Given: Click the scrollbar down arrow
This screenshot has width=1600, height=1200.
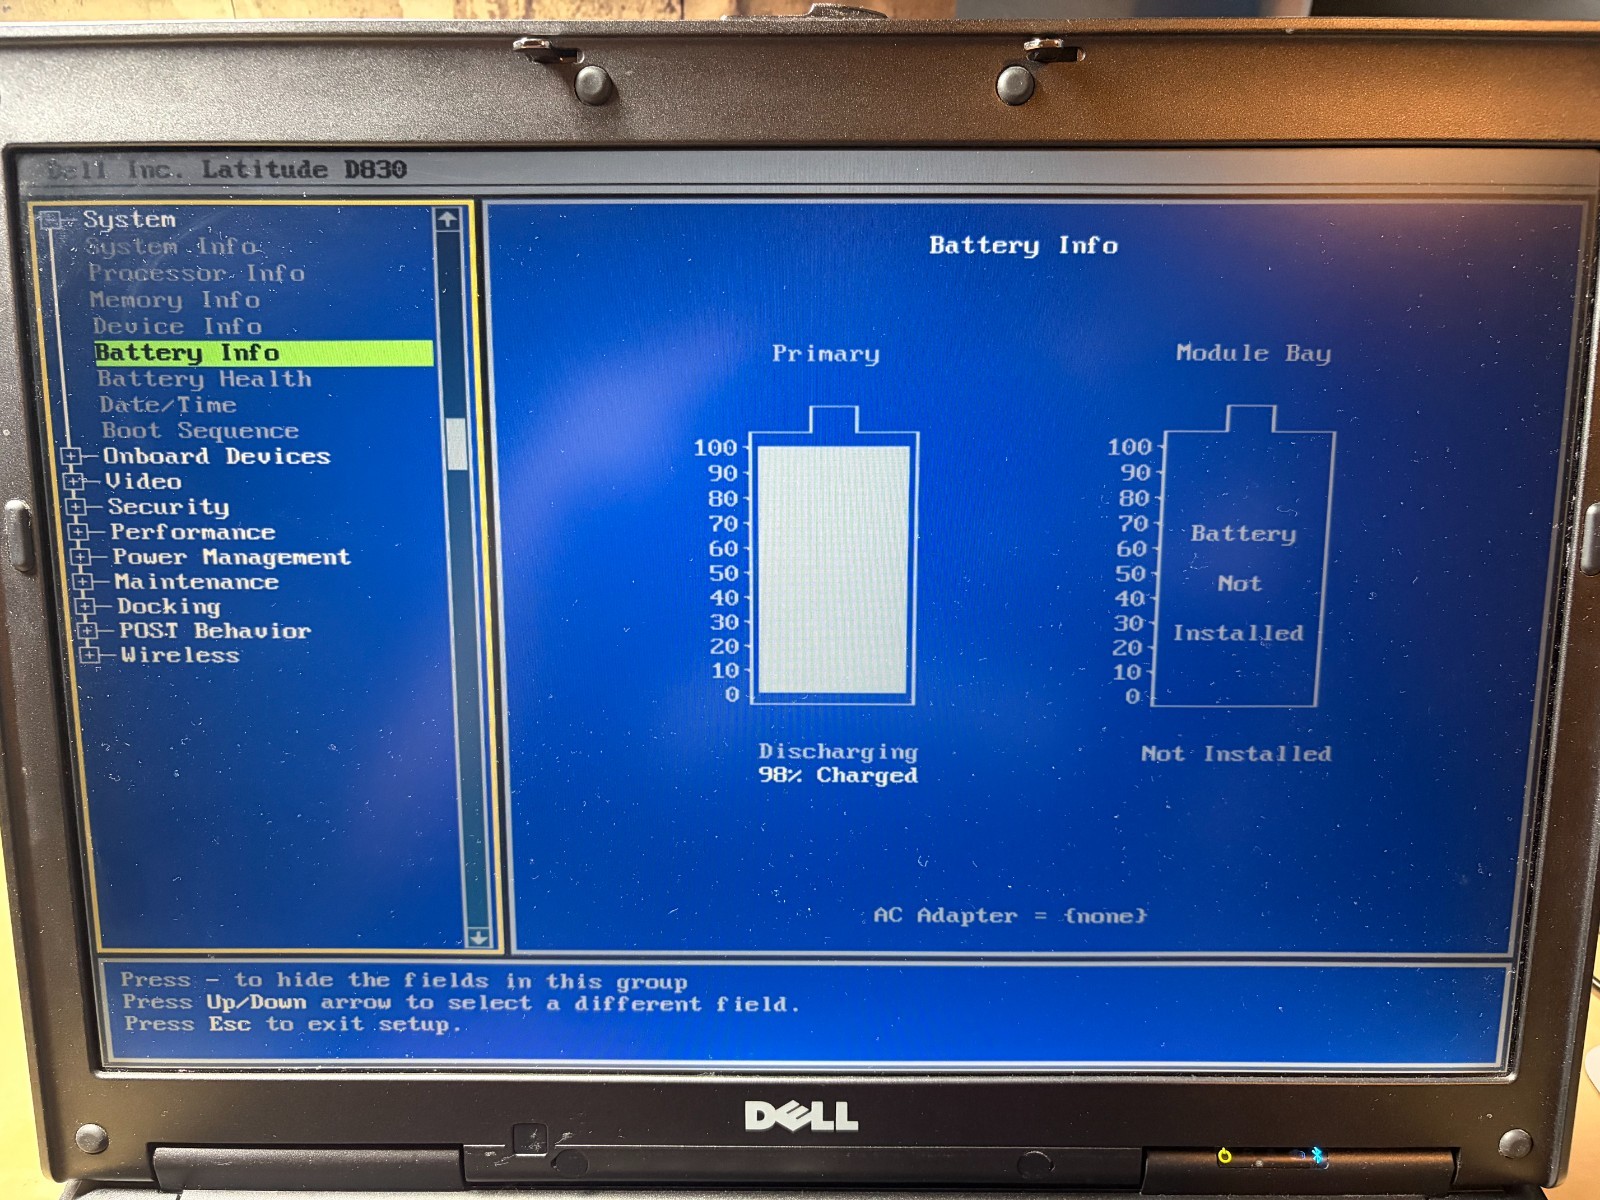Looking at the screenshot, I should (478, 937).
